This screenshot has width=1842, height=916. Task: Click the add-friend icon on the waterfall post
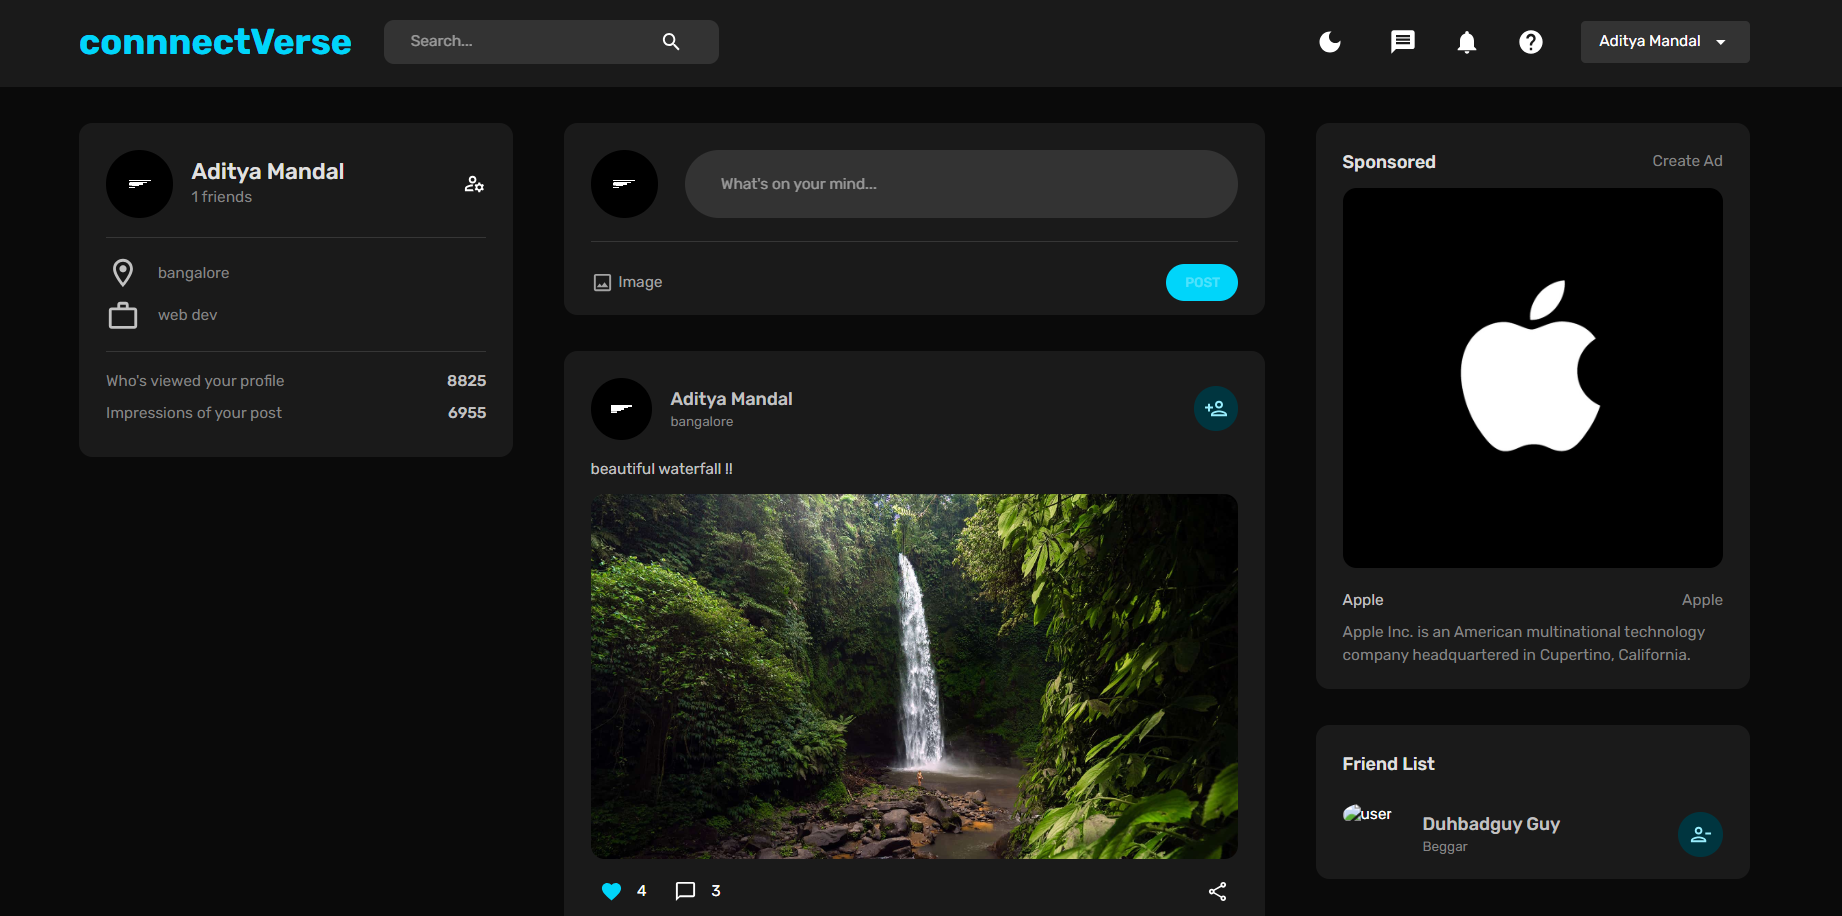coord(1215,408)
